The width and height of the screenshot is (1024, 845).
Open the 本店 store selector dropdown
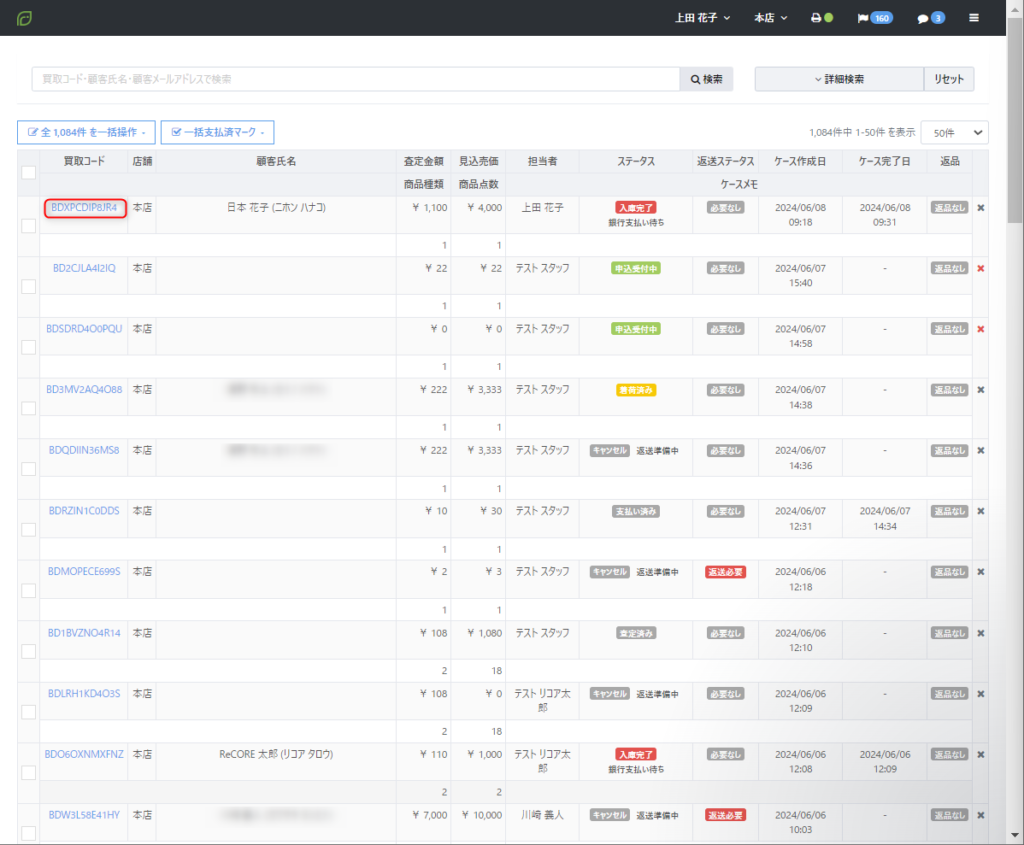(771, 18)
